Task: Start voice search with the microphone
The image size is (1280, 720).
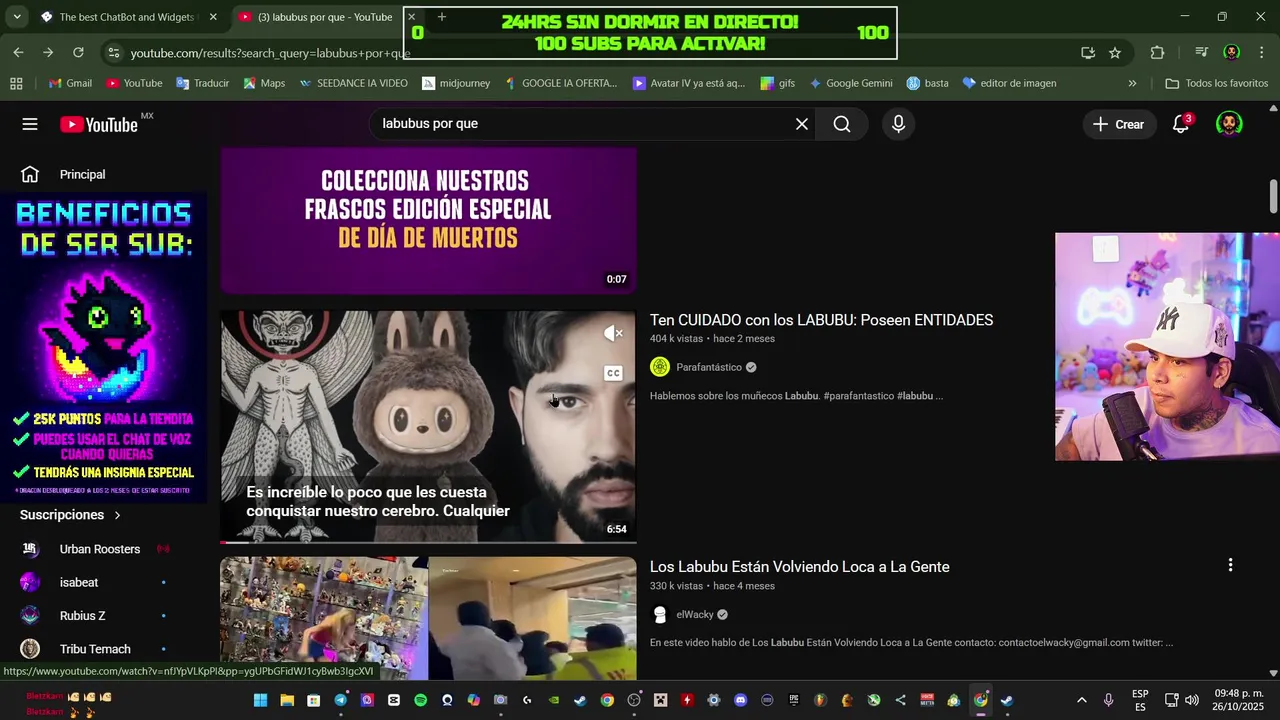Action: (x=898, y=124)
